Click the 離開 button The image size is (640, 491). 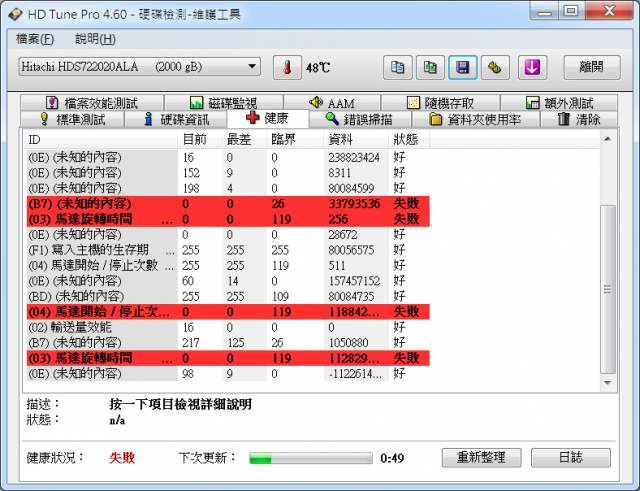point(592,67)
